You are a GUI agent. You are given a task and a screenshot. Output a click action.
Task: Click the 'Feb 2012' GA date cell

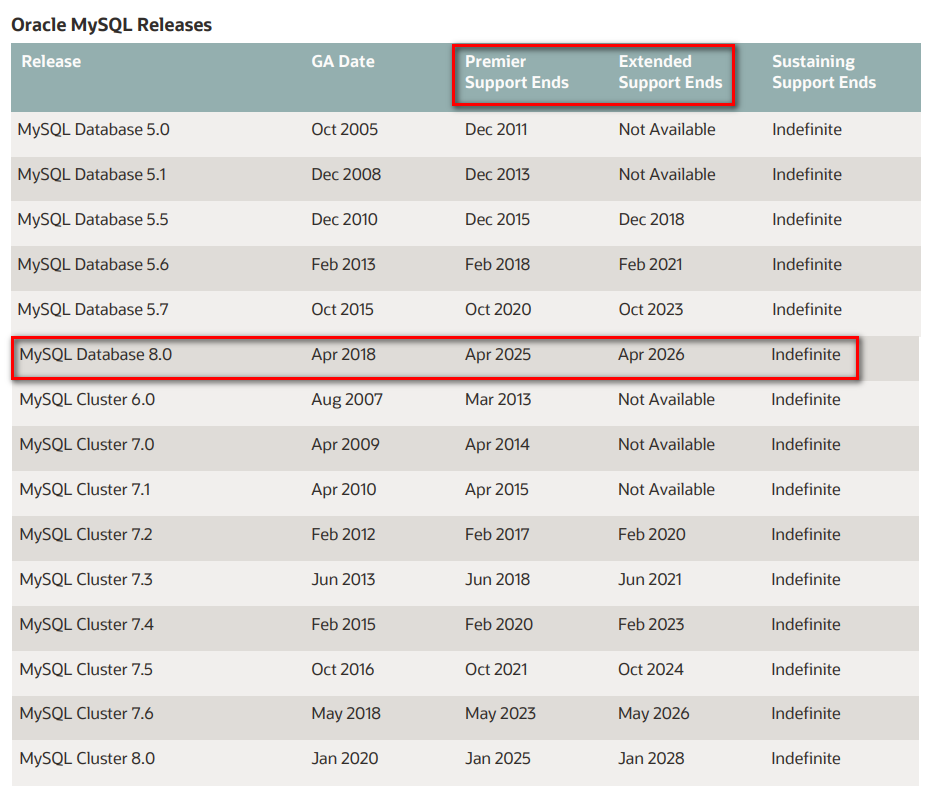click(344, 534)
